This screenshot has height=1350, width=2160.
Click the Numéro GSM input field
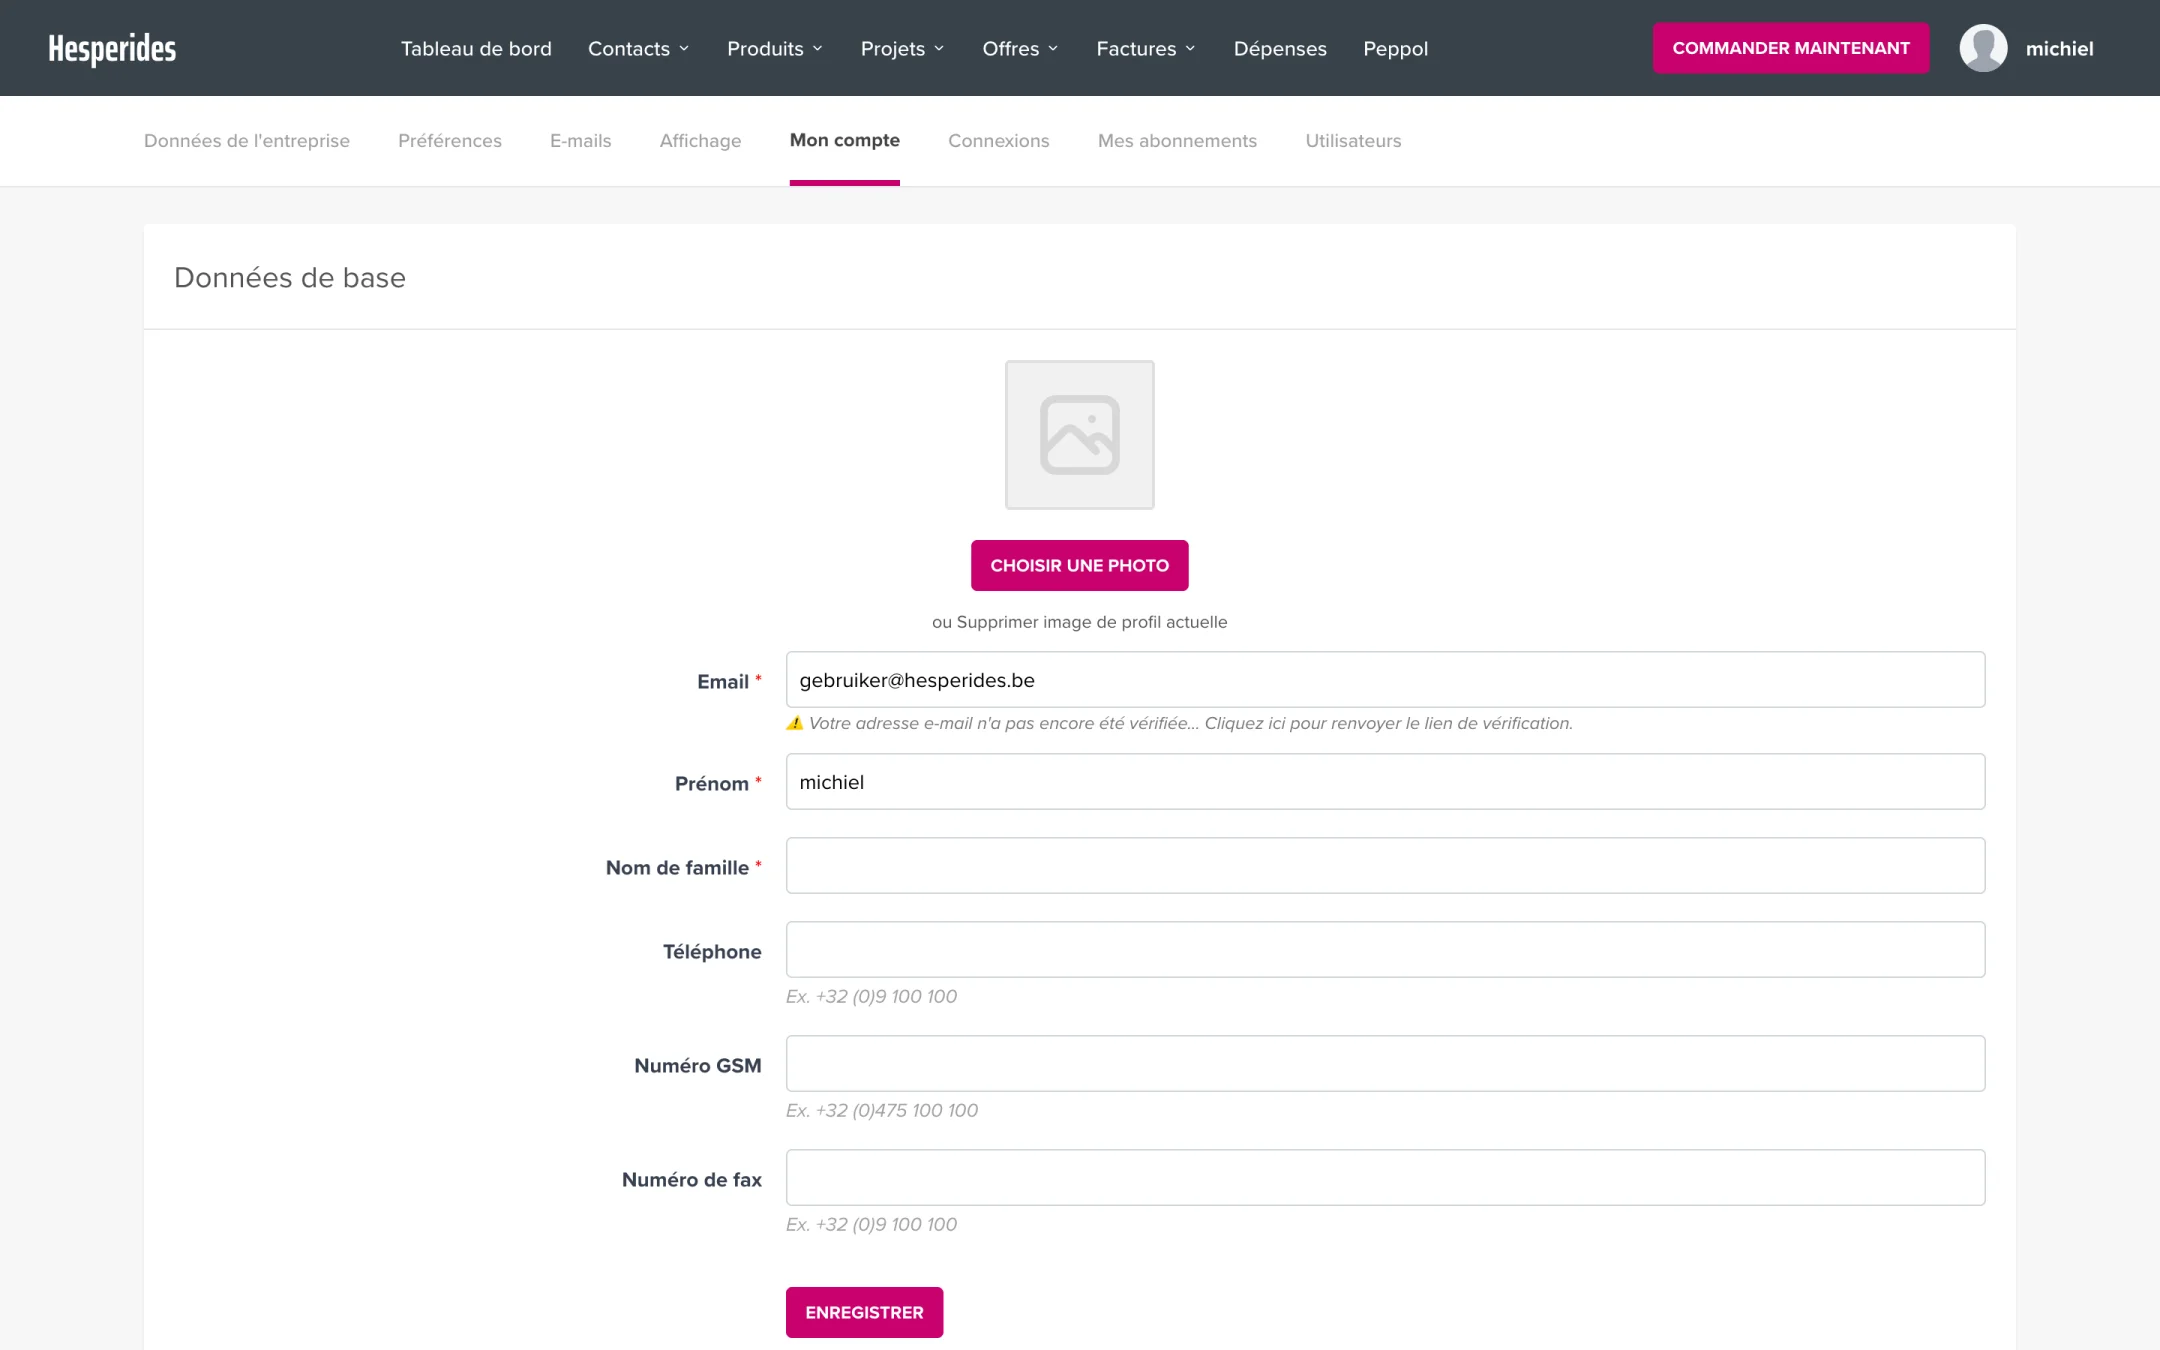pyautogui.click(x=1385, y=1064)
